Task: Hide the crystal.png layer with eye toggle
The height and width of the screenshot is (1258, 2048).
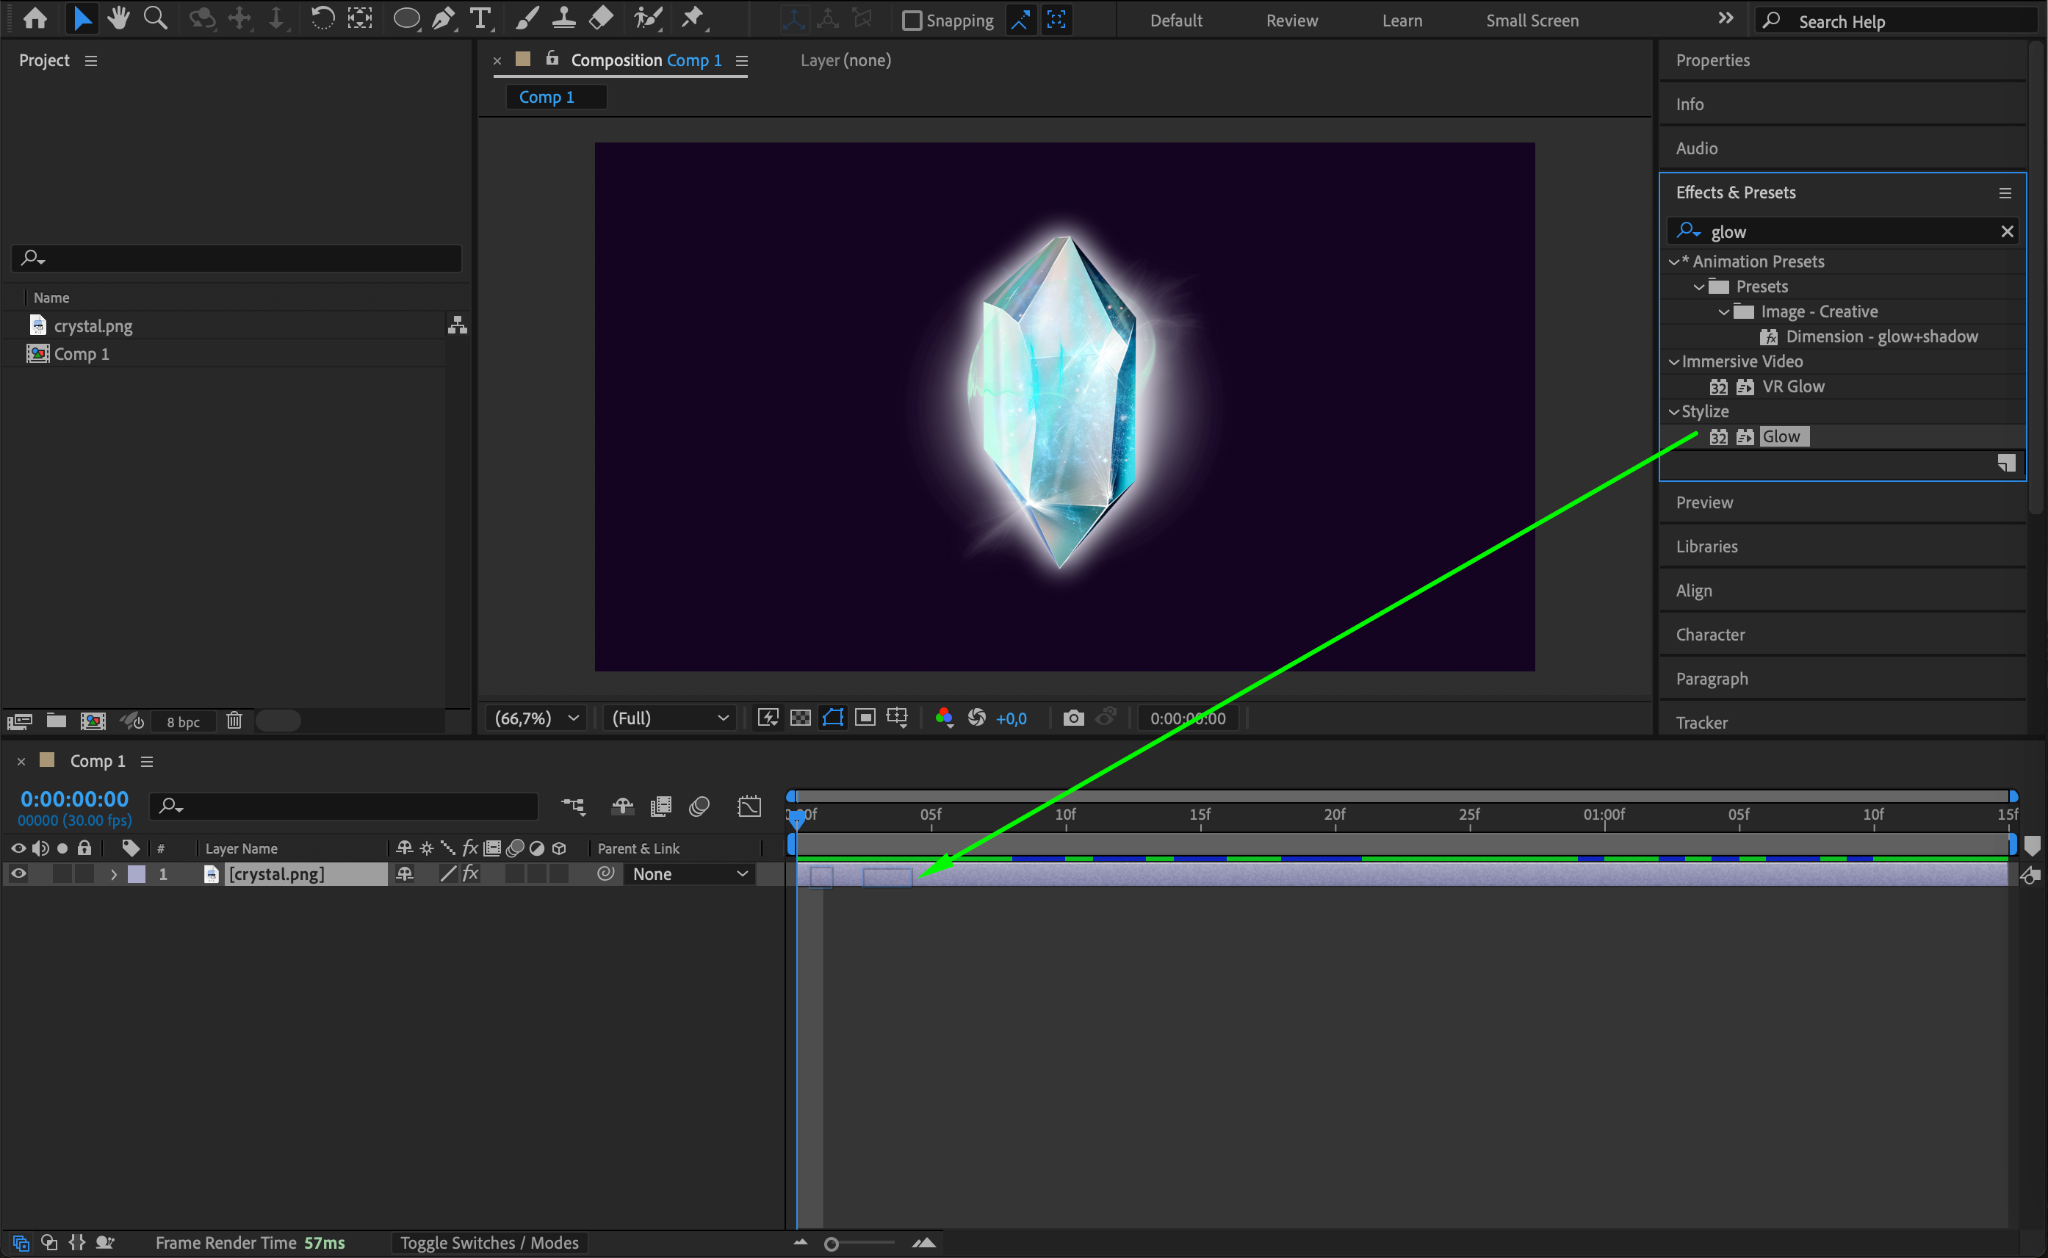Action: 18,874
